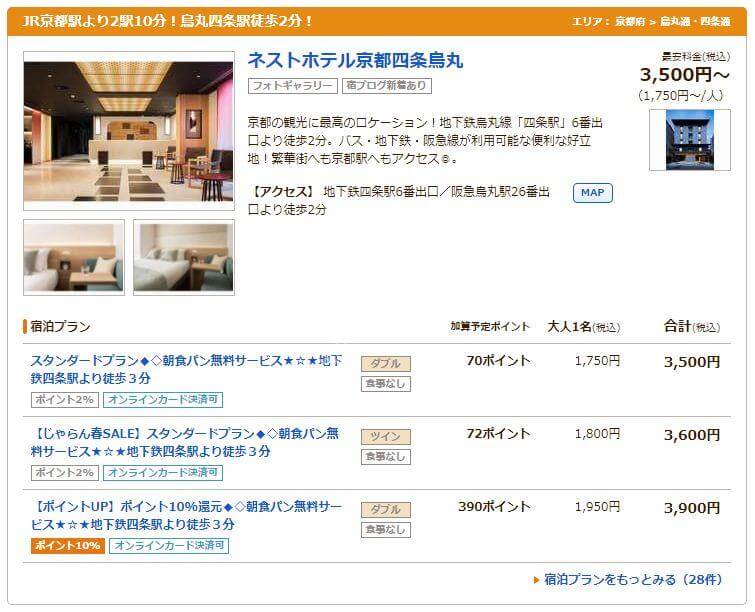755x612 pixels.
Task: Click hotel description paragraph 京都の観光に最高のロケーション
Action: tap(425, 140)
